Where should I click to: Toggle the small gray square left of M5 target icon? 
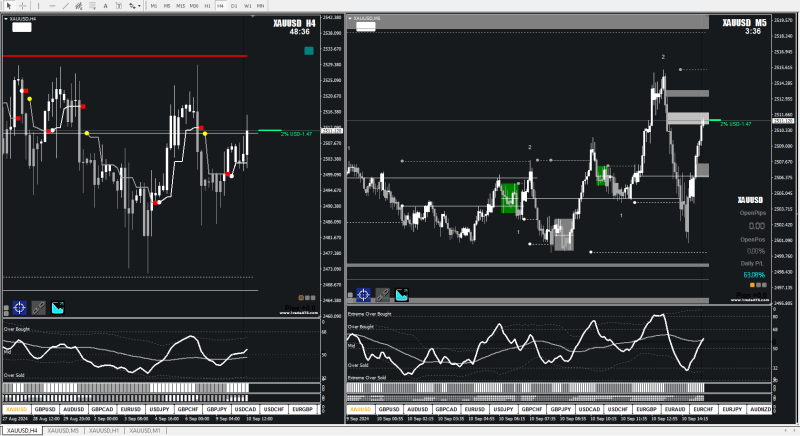coord(350,295)
